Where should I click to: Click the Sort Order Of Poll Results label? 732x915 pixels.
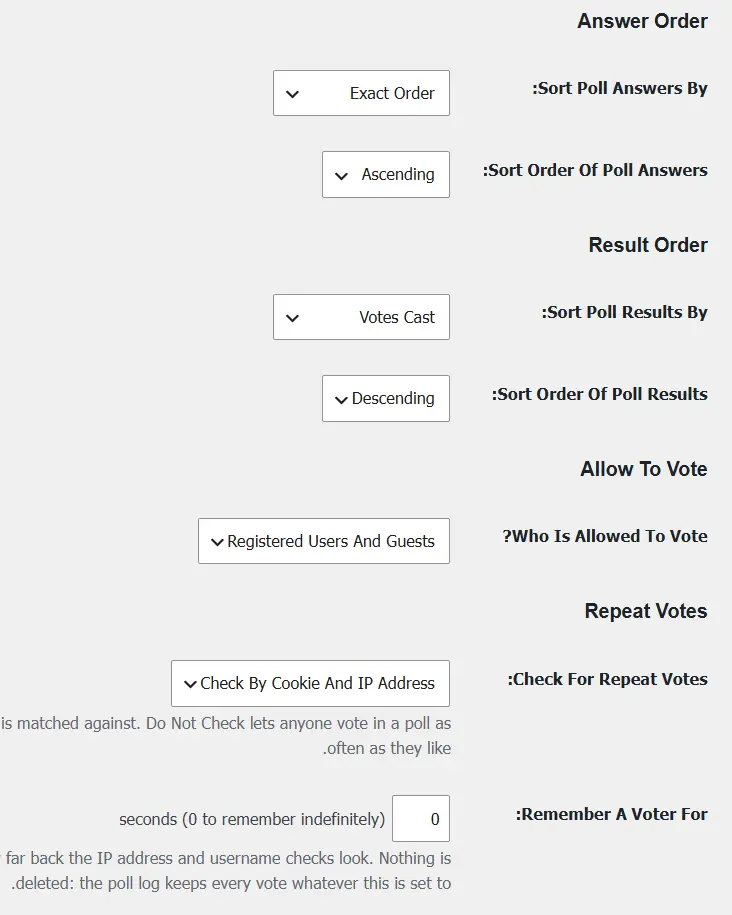[599, 394]
